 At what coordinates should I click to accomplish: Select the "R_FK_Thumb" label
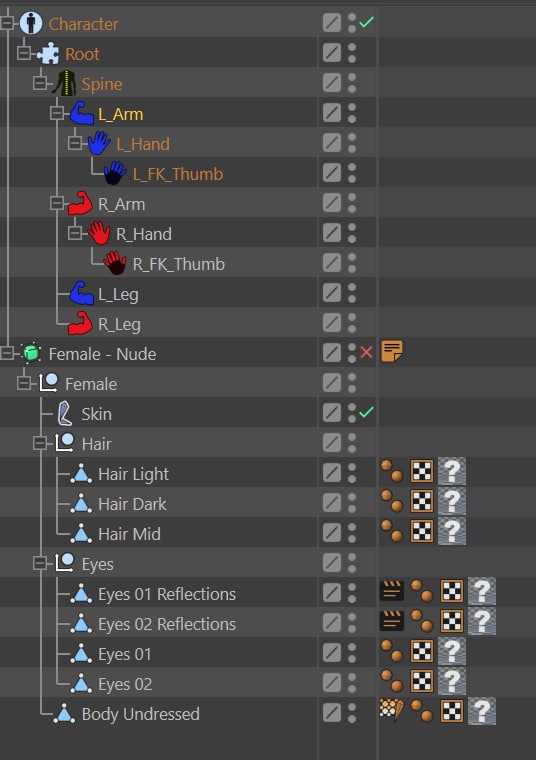point(179,264)
